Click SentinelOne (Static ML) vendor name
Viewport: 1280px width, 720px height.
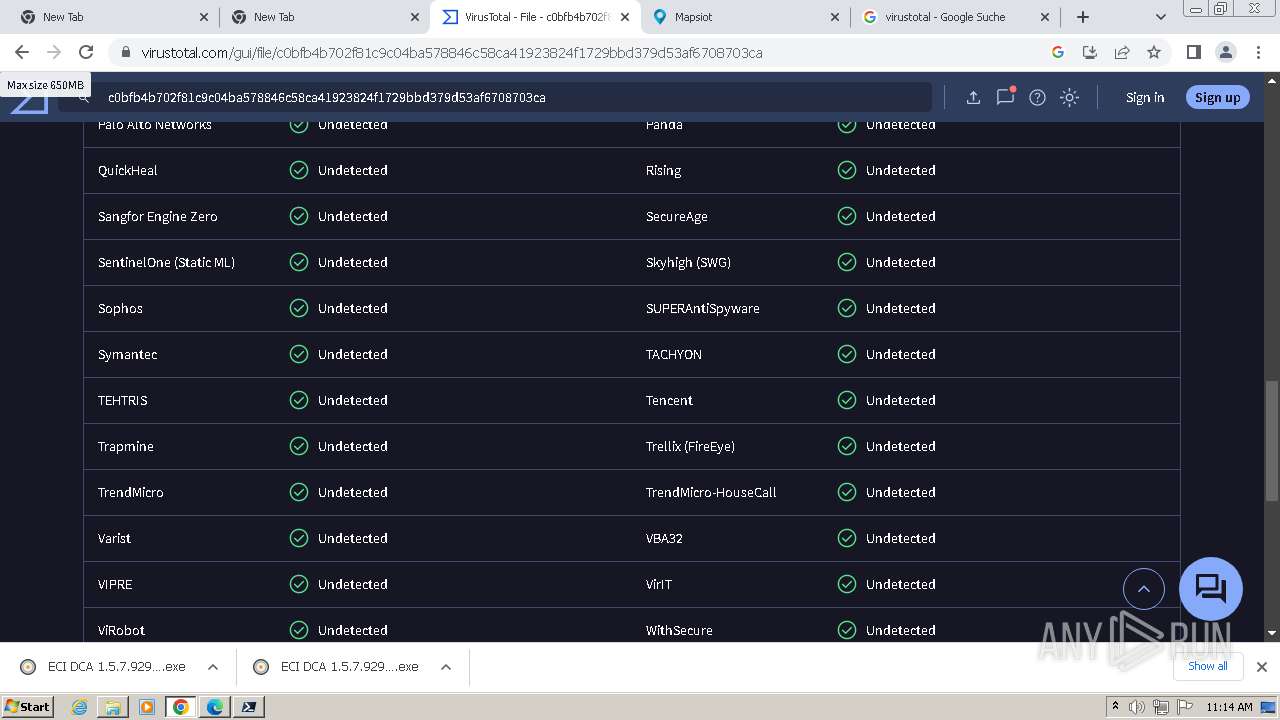166,262
